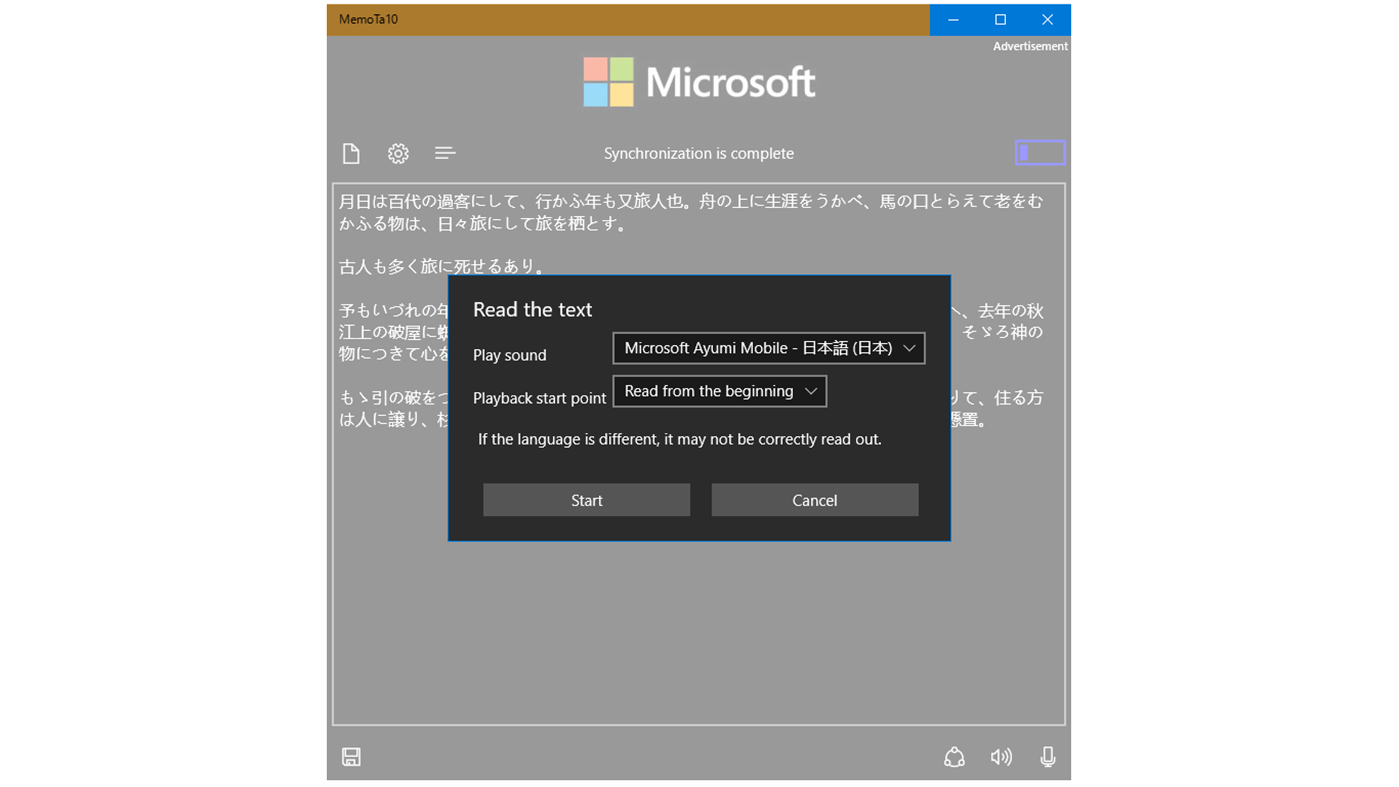Screen dimensions: 1399x787
Task: Click the Read the text dialog title
Action: (532, 309)
